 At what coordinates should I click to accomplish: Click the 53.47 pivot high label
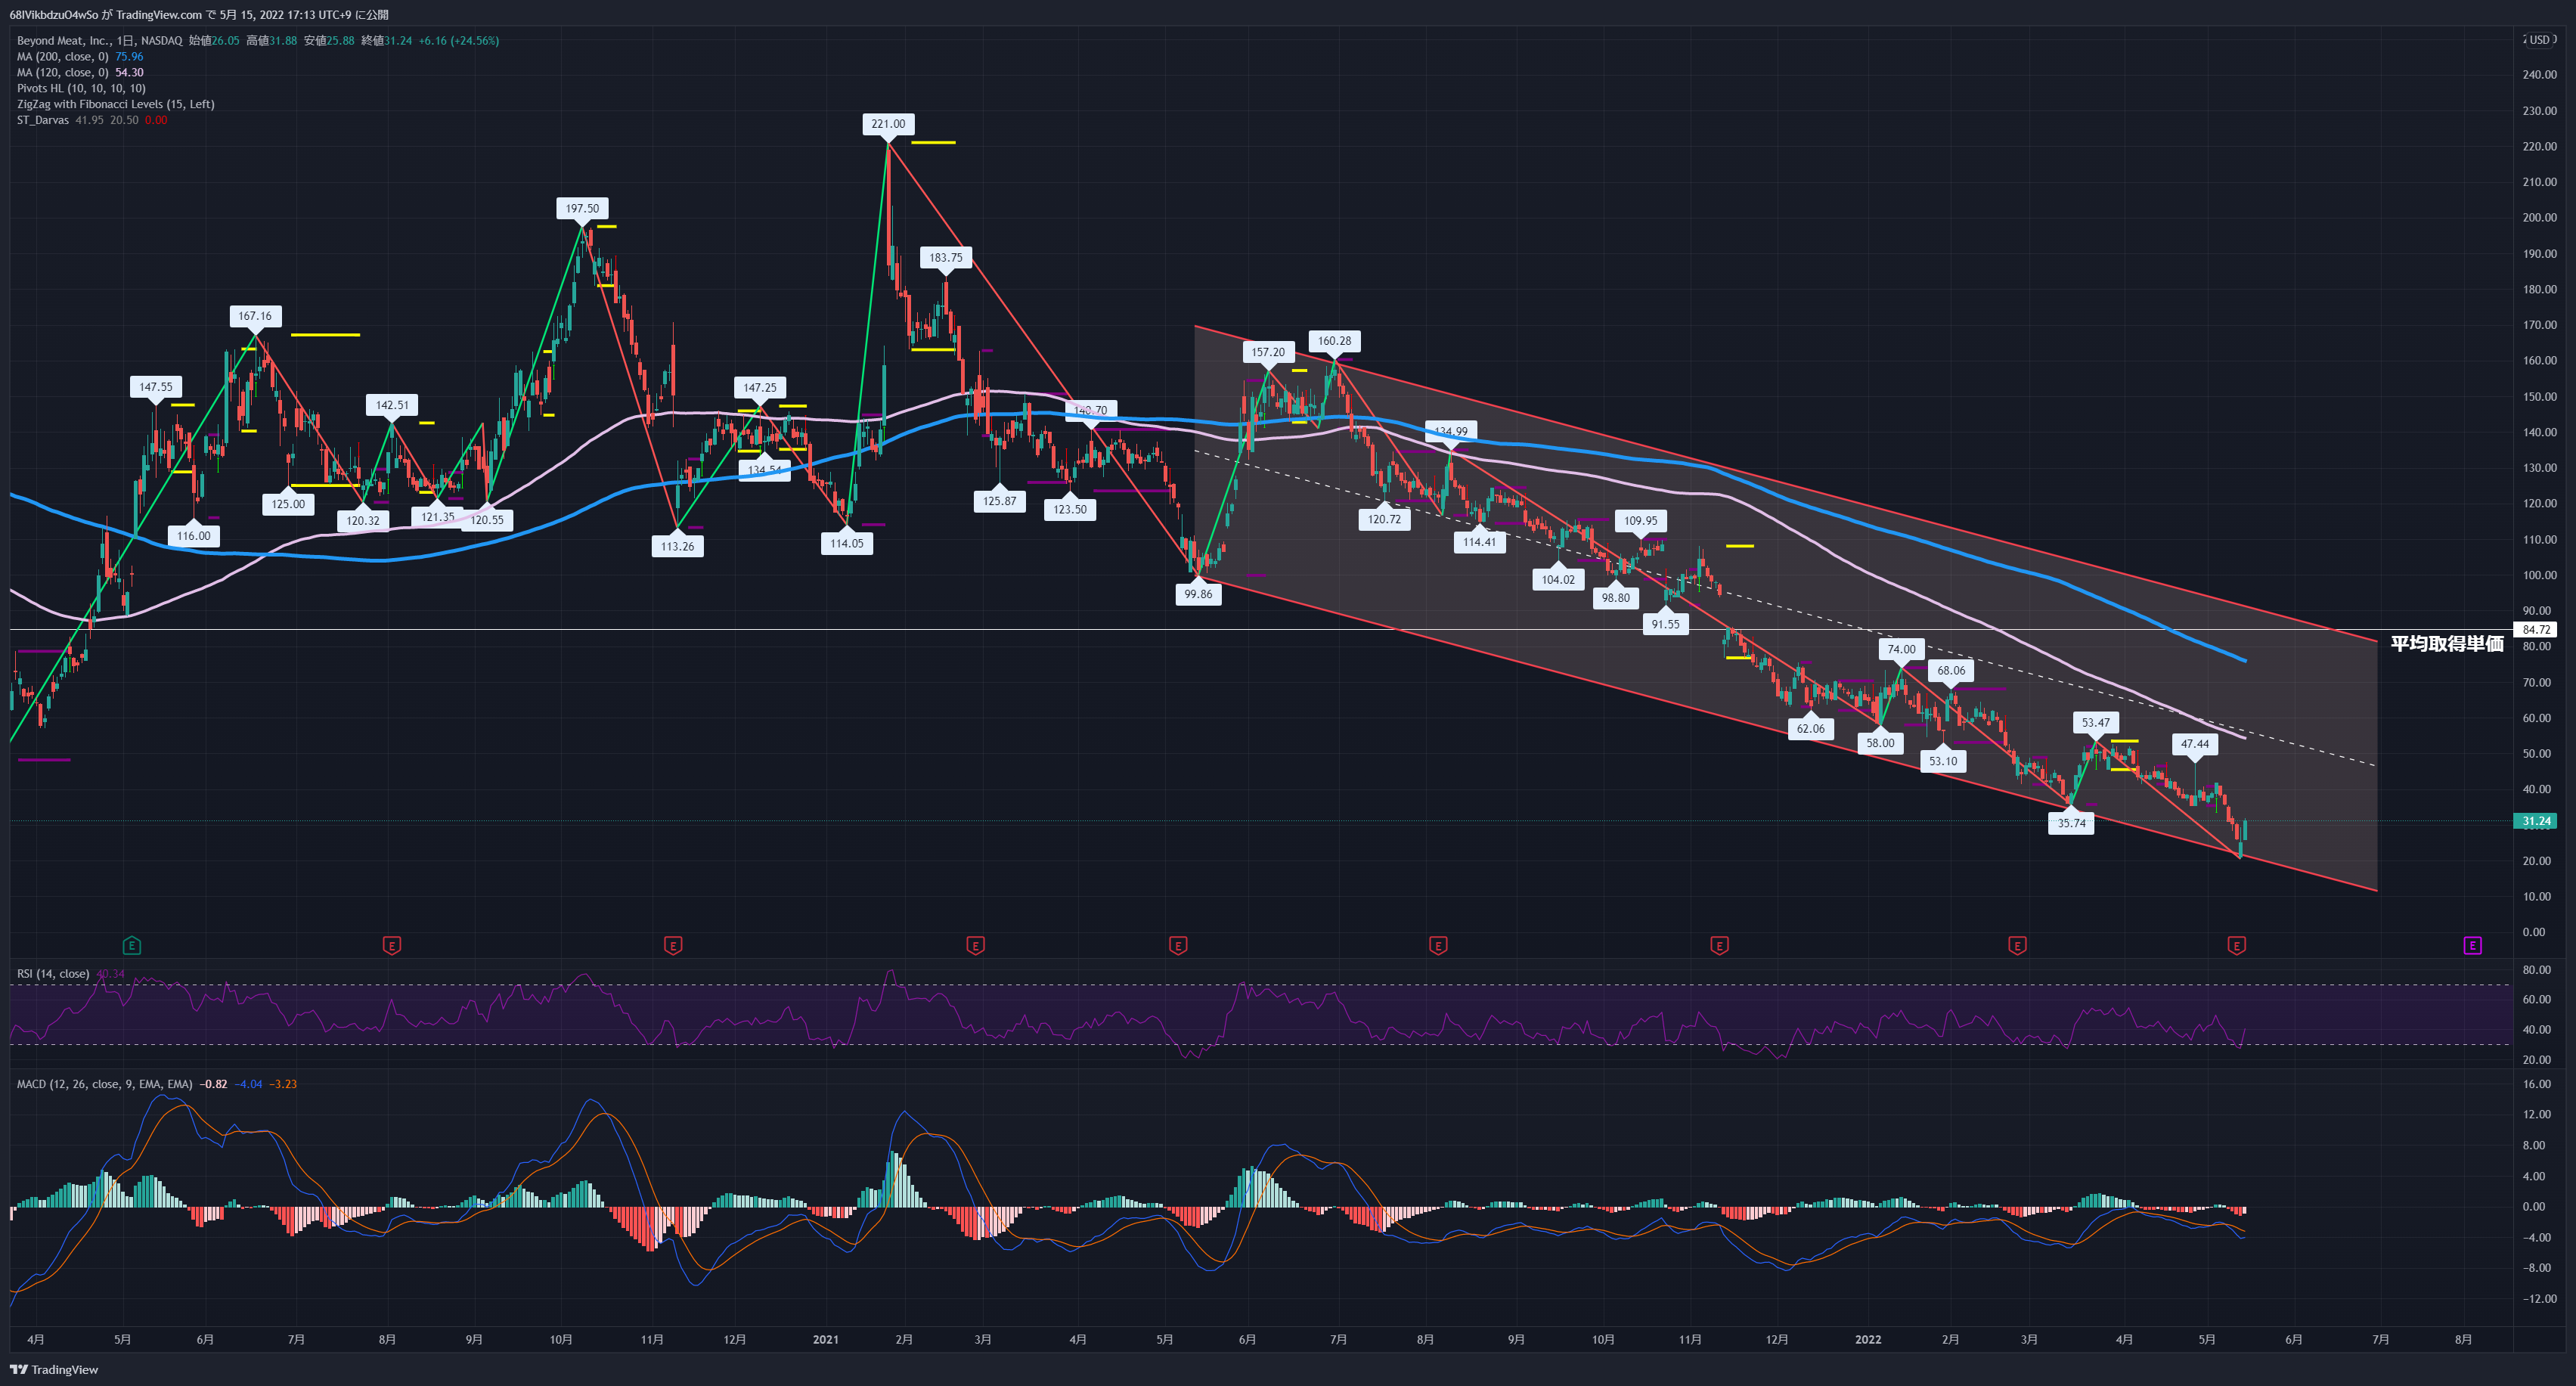pos(2095,722)
